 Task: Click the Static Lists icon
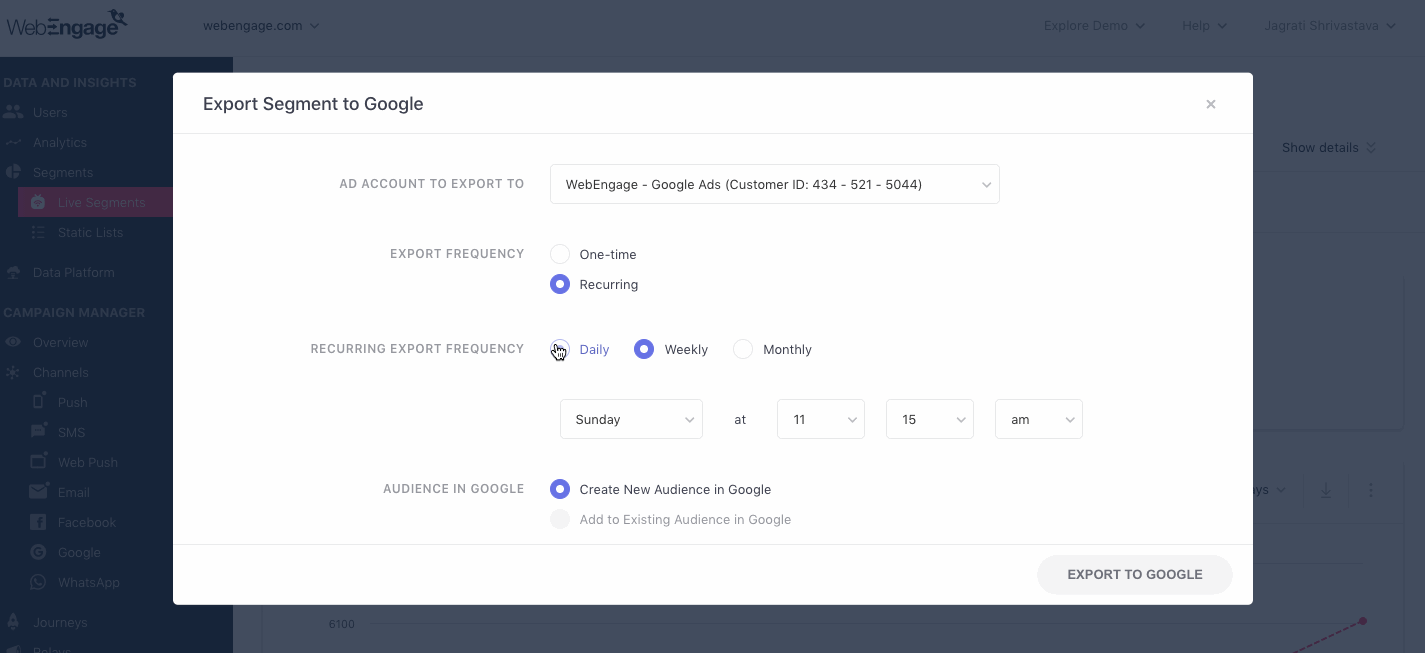click(x=38, y=232)
